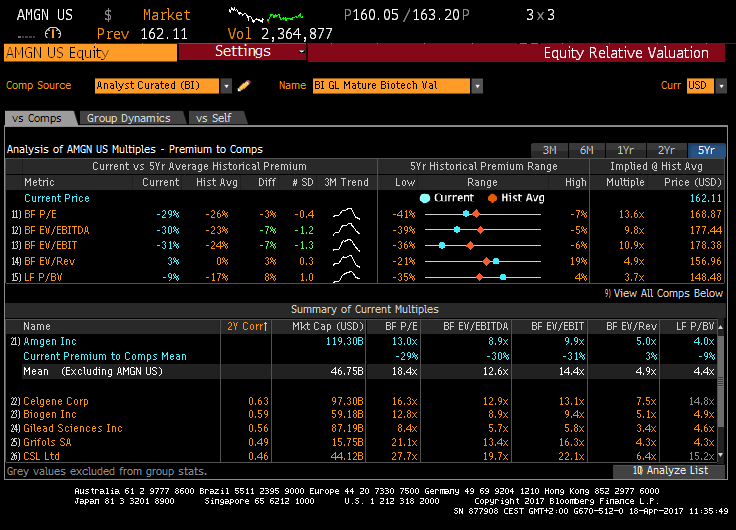Click the implied price 168.87
This screenshot has height=530, width=736.
coord(705,214)
